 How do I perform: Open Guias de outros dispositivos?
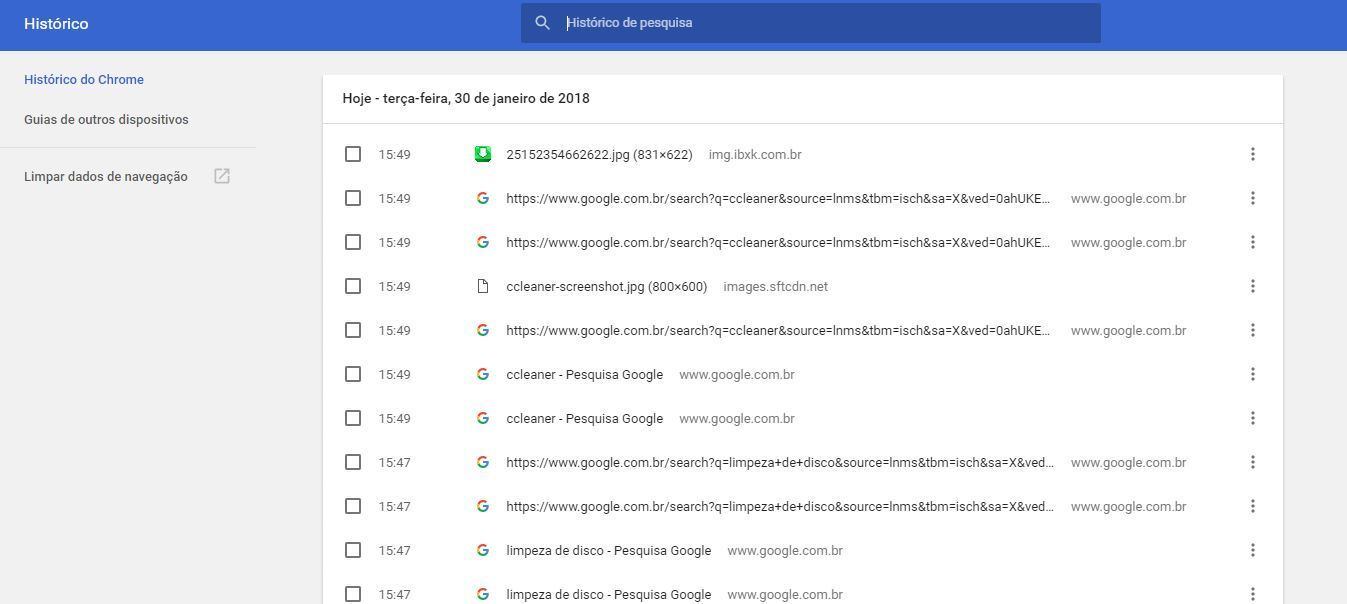pos(106,120)
